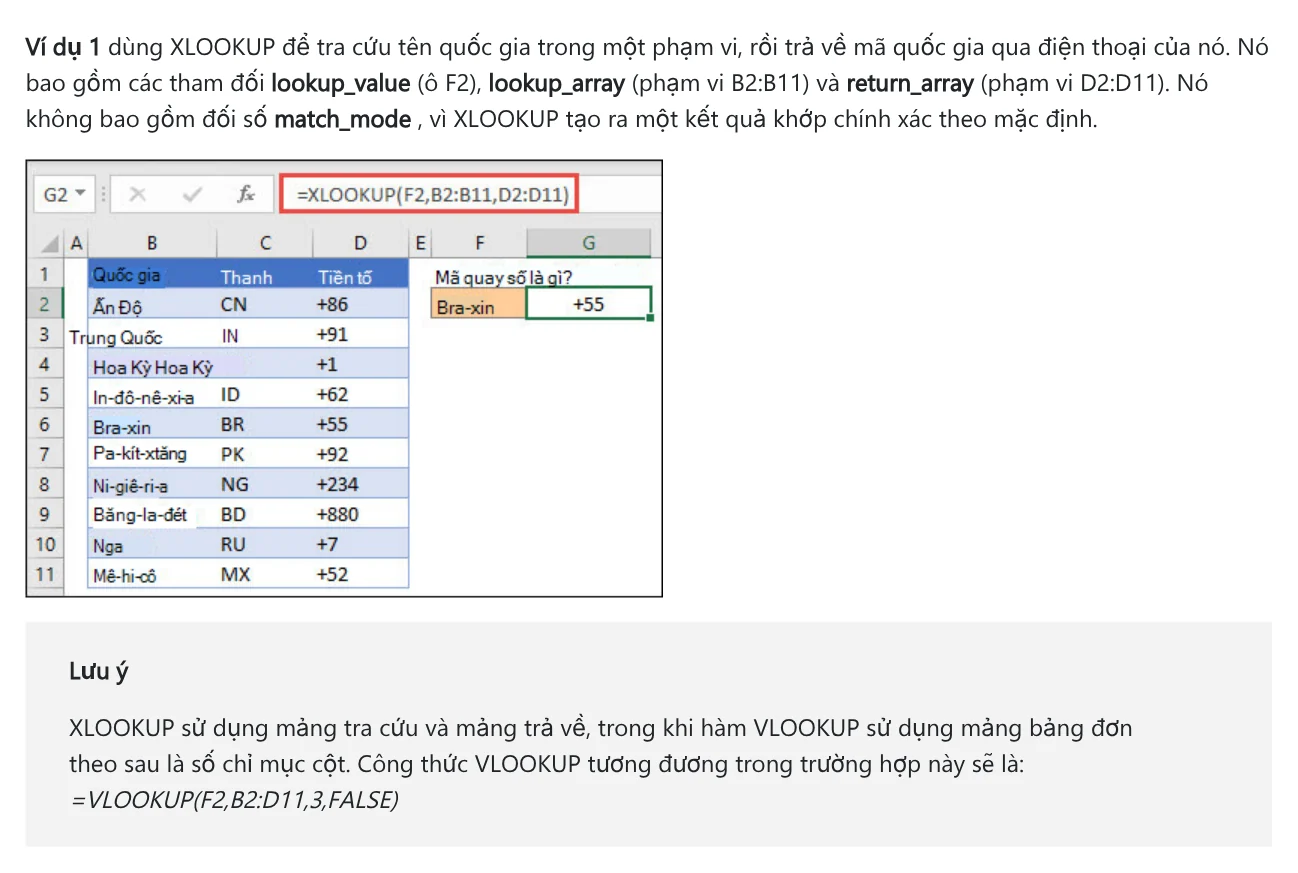Viewport: 1298px width, 873px height.
Task: Click the select-all corner triangle of the sheet
Action: (49, 243)
